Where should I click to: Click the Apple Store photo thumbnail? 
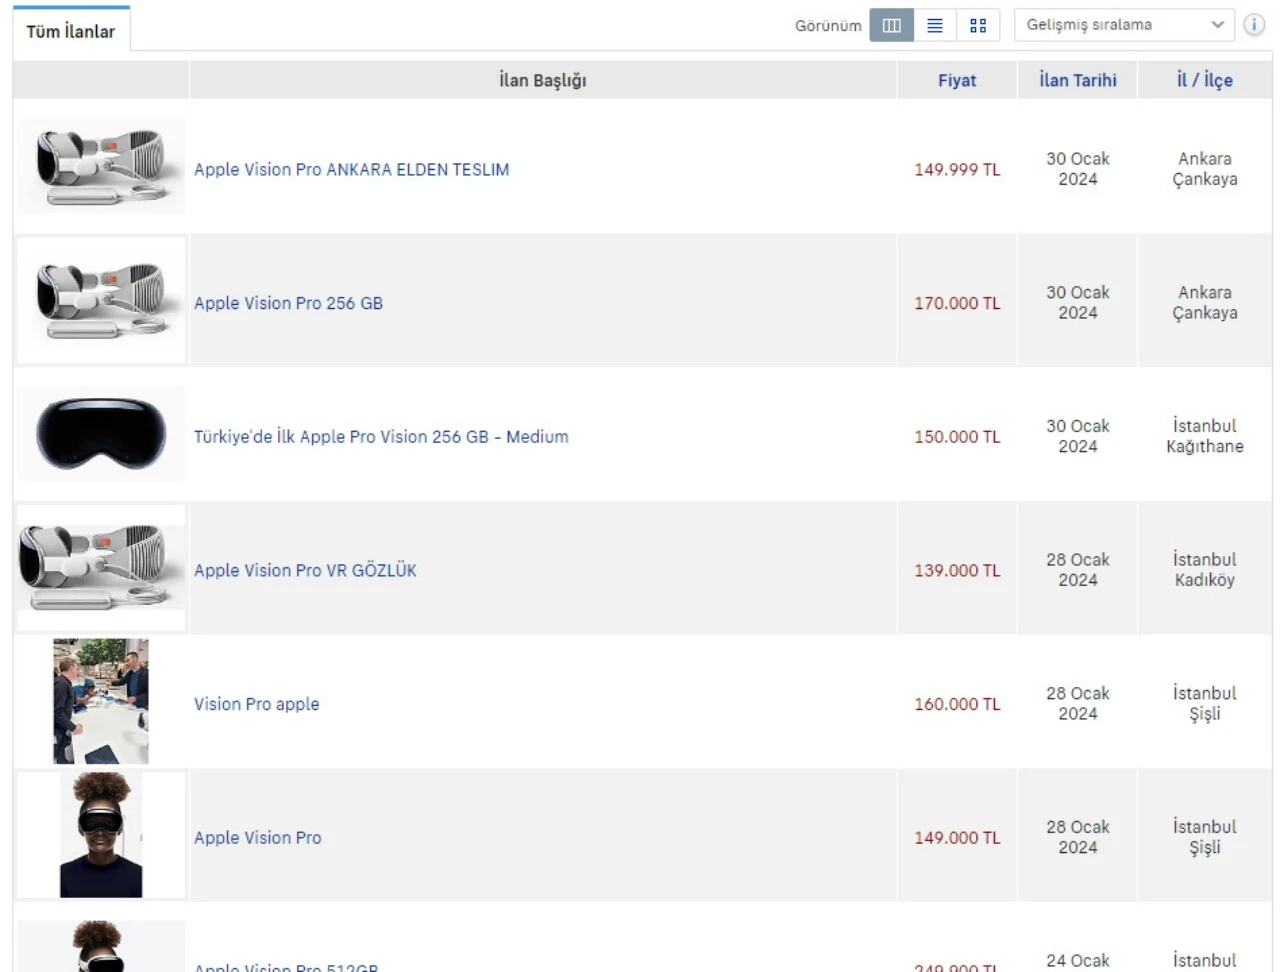(101, 701)
